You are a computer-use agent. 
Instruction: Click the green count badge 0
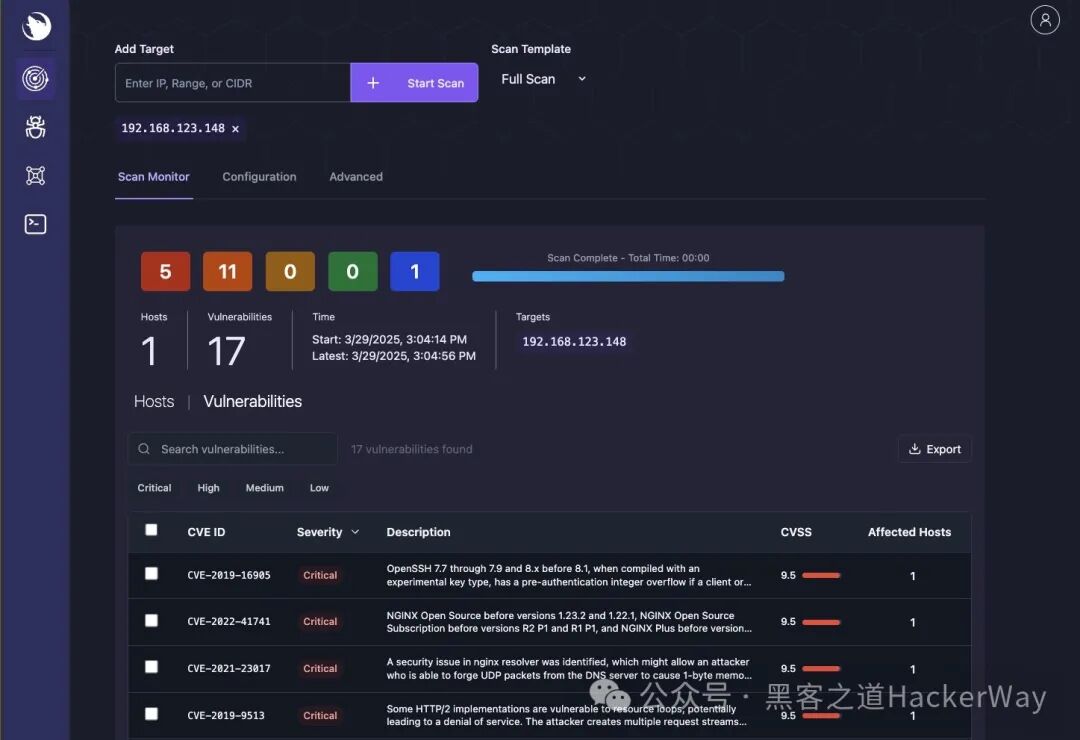pyautogui.click(x=353, y=271)
